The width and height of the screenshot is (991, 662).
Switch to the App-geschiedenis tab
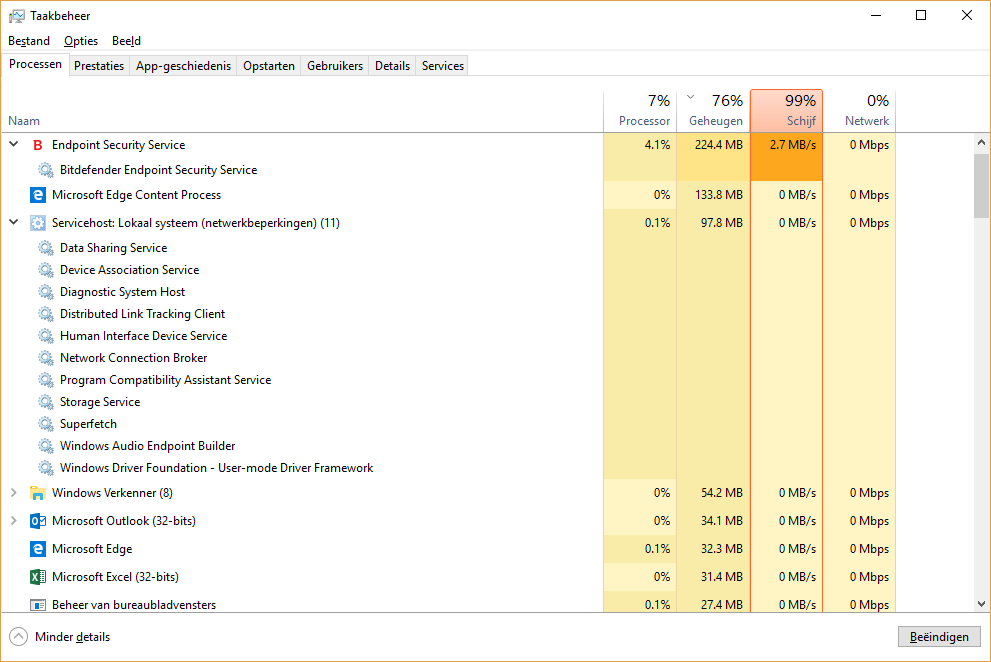click(183, 66)
